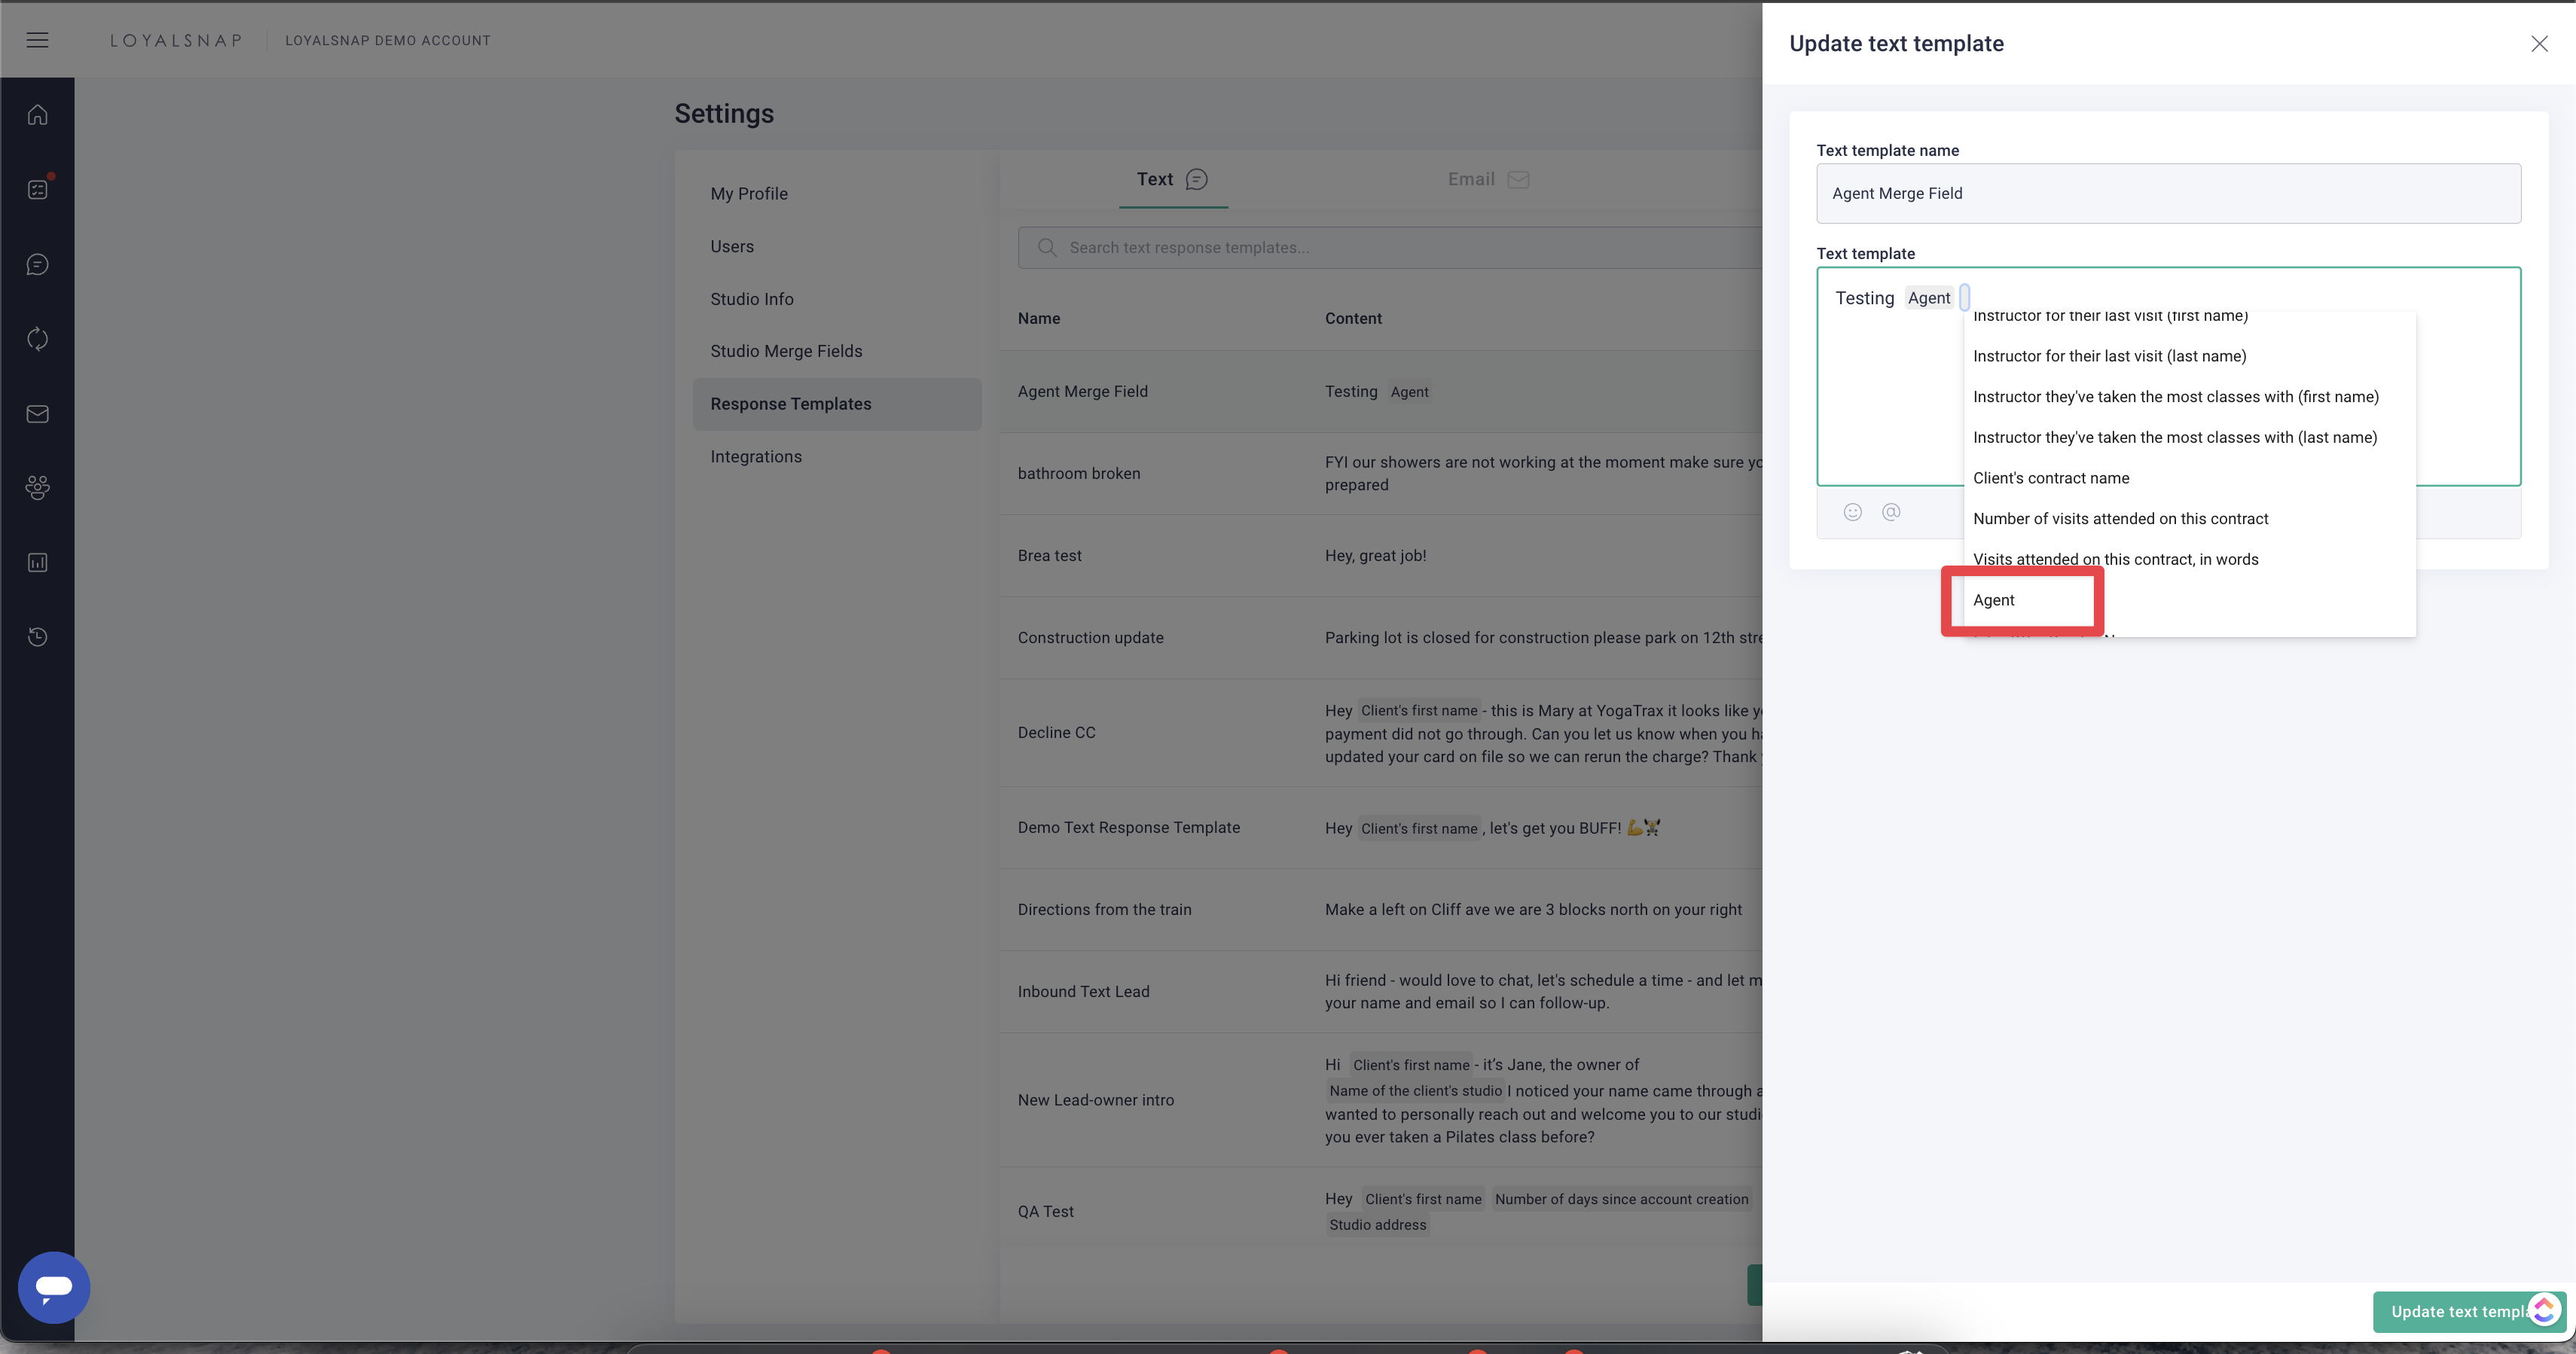This screenshot has width=2576, height=1354.
Task: Choose Client's contract name from dropdown list
Action: click(x=2050, y=478)
